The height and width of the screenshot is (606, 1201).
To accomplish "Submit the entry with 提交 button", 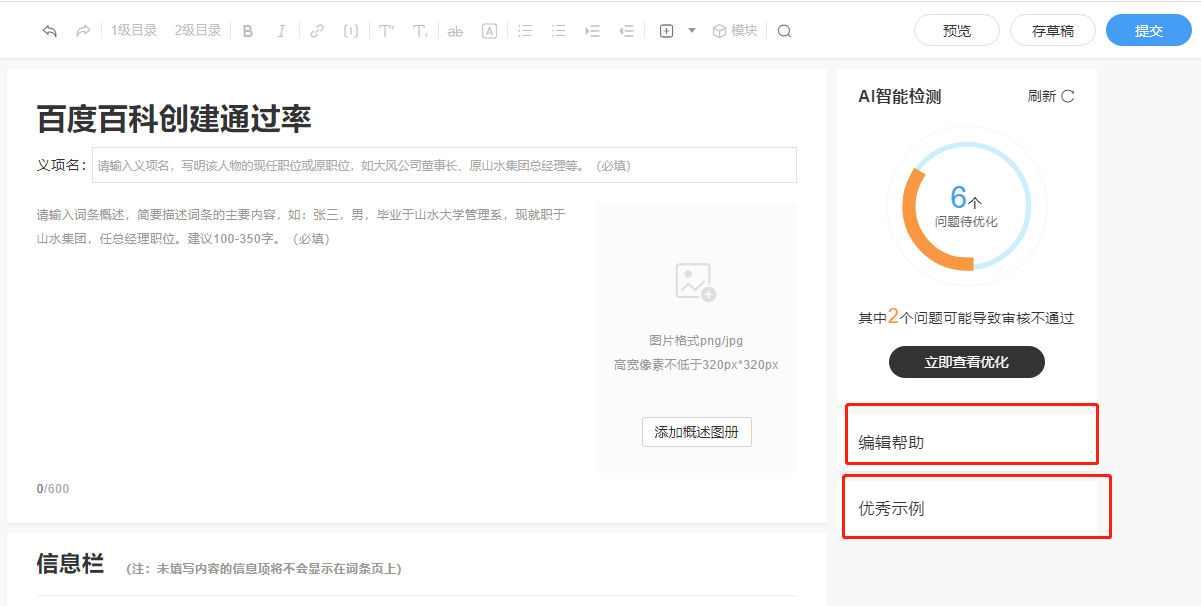I will tap(1149, 31).
